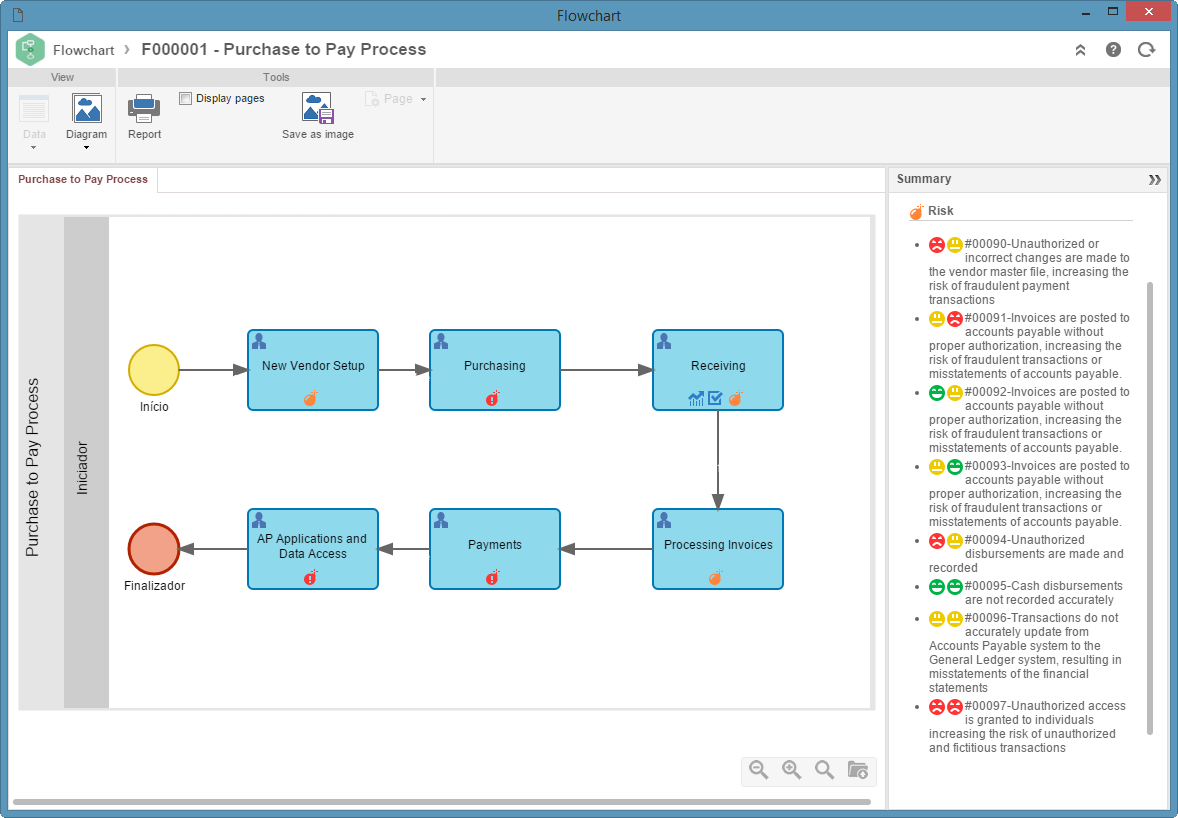
Task: Collapse the Summary panel chevrons
Action: [x=1155, y=180]
